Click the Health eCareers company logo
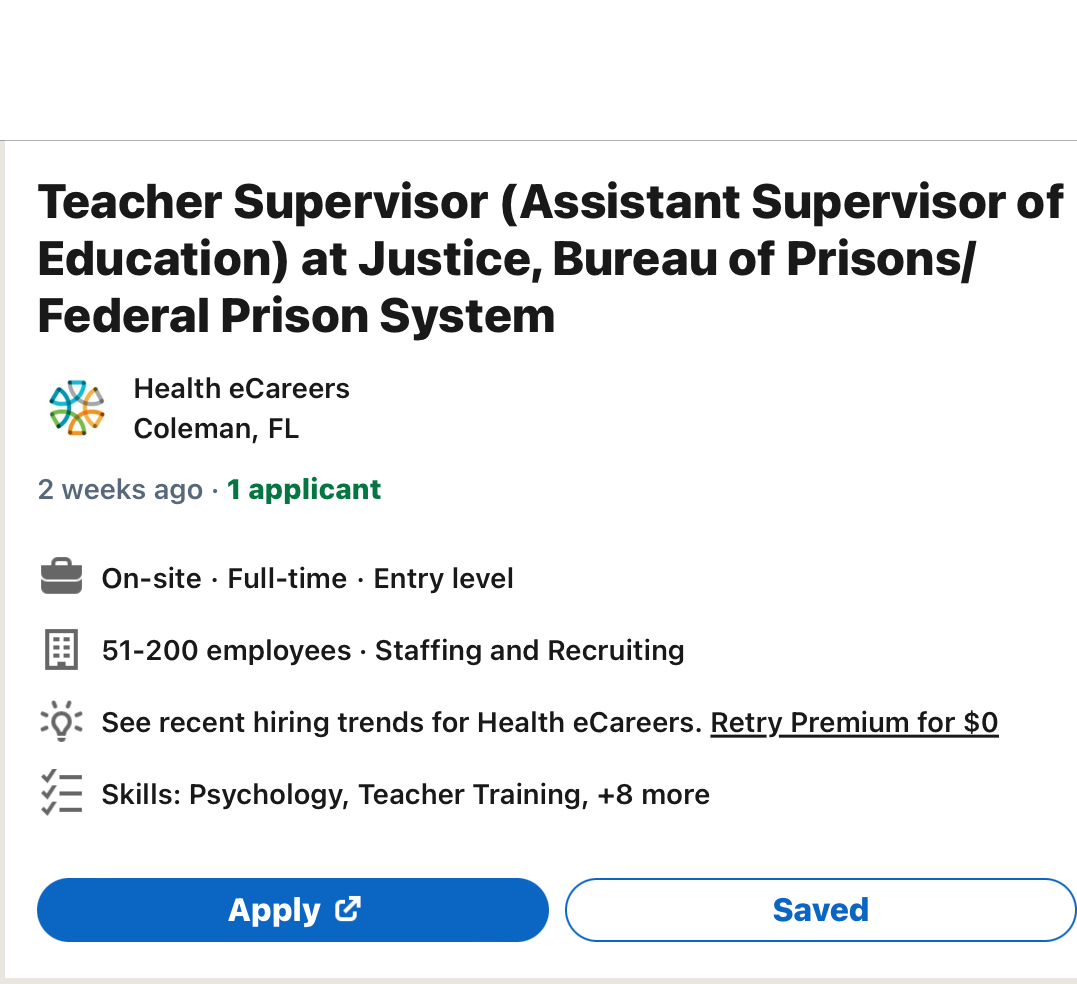 (77, 408)
